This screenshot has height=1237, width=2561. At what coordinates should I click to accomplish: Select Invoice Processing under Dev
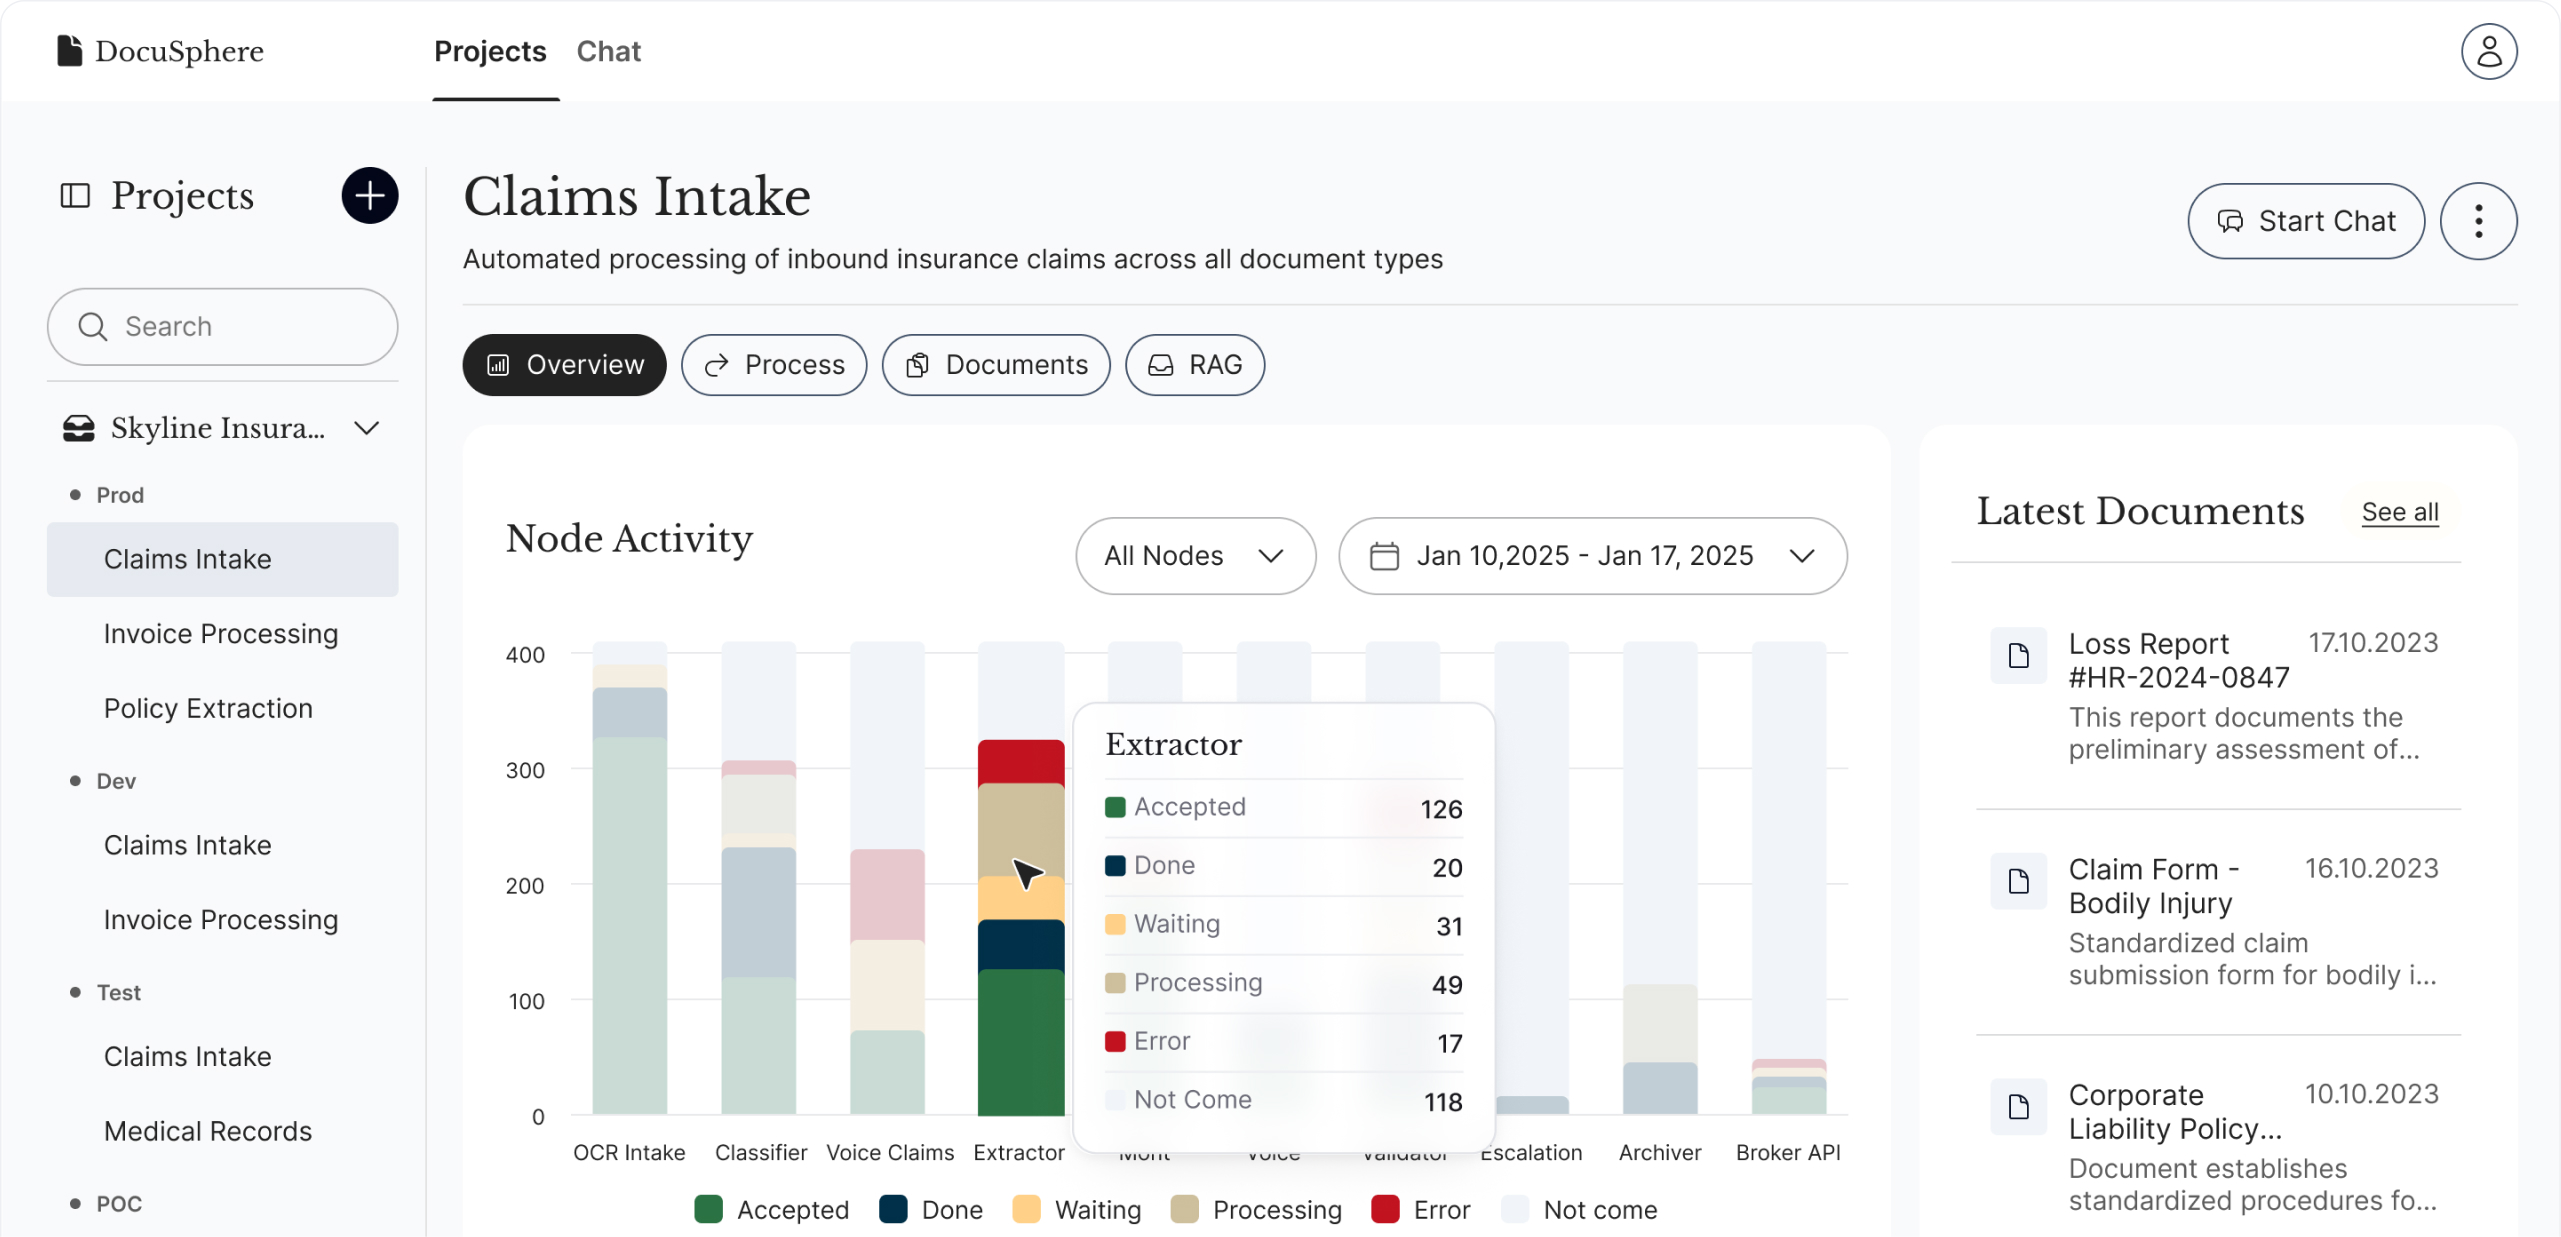pyautogui.click(x=221, y=920)
